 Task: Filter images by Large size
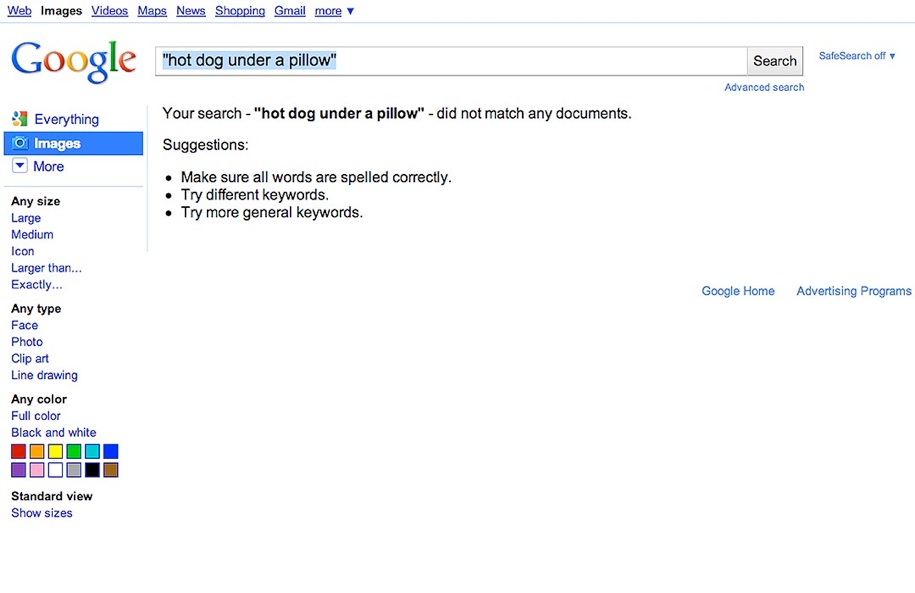[x=26, y=218]
